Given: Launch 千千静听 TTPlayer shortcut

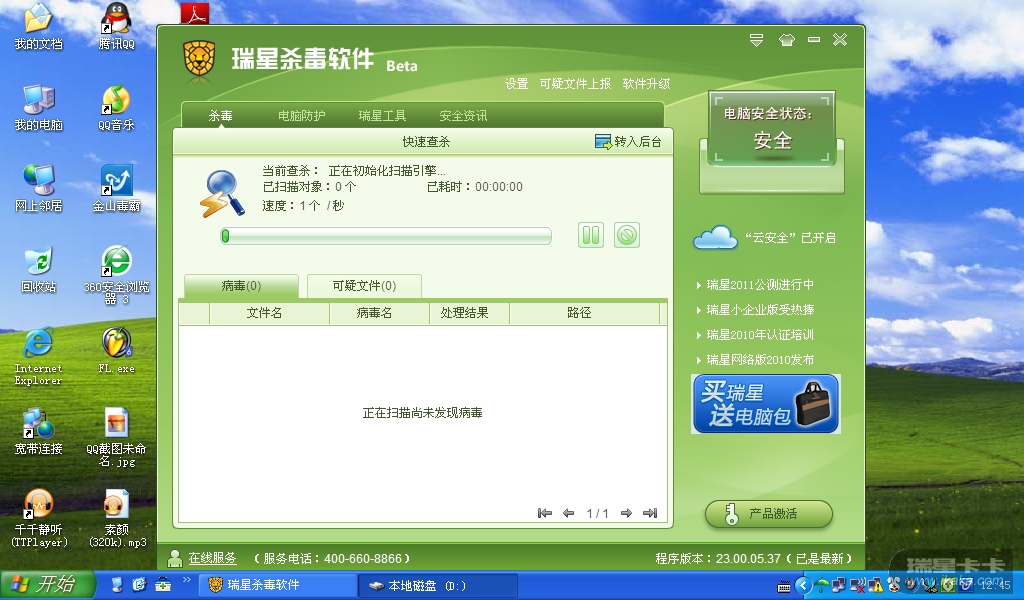Looking at the screenshot, I should [x=39, y=518].
